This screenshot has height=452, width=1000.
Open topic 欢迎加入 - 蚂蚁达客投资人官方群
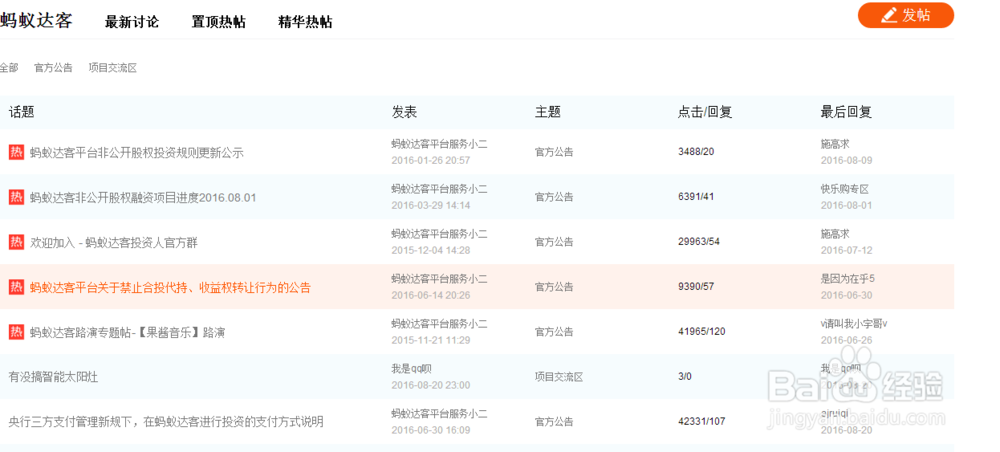pyautogui.click(x=114, y=243)
